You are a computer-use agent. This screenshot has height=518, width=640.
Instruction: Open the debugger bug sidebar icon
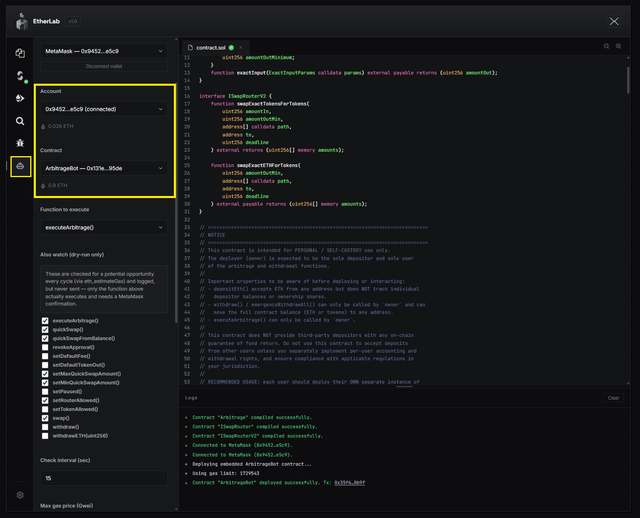pyautogui.click(x=20, y=143)
